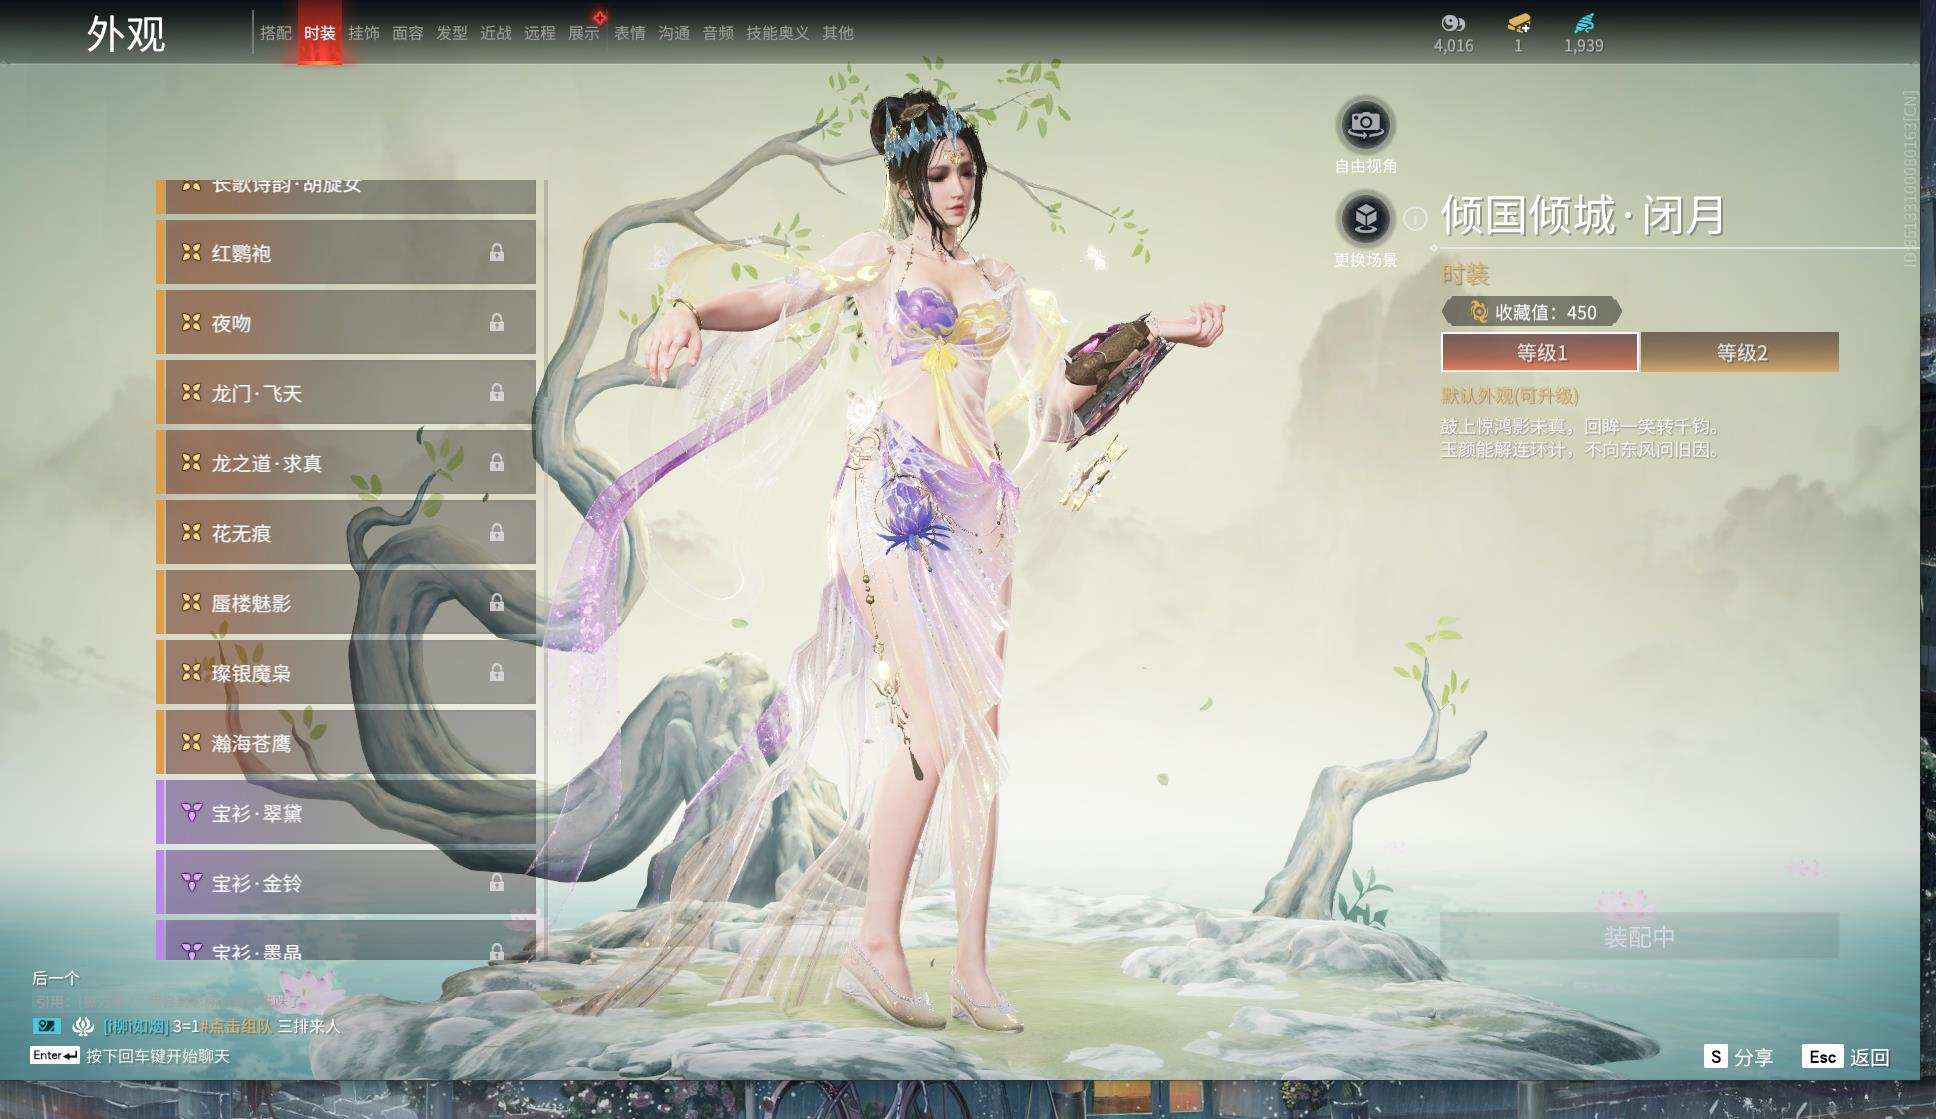Click the 1,939 currency amount

pyautogui.click(x=1584, y=46)
